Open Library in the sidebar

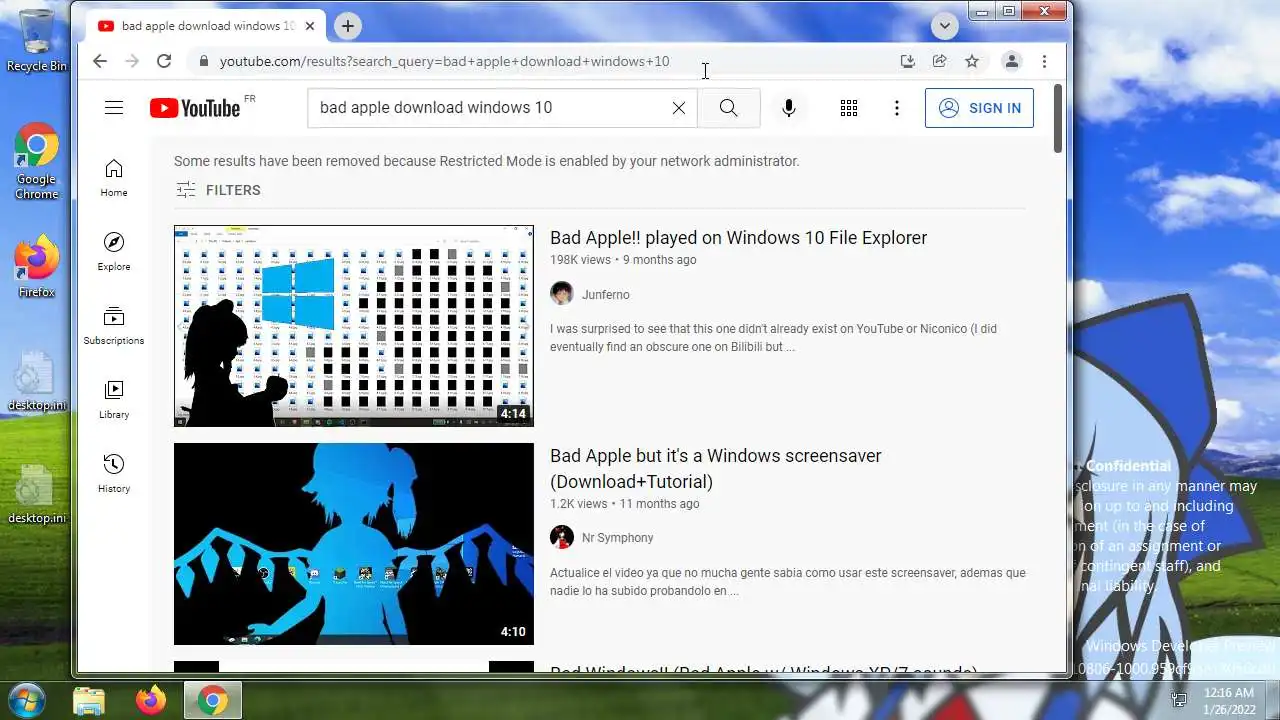pyautogui.click(x=114, y=400)
